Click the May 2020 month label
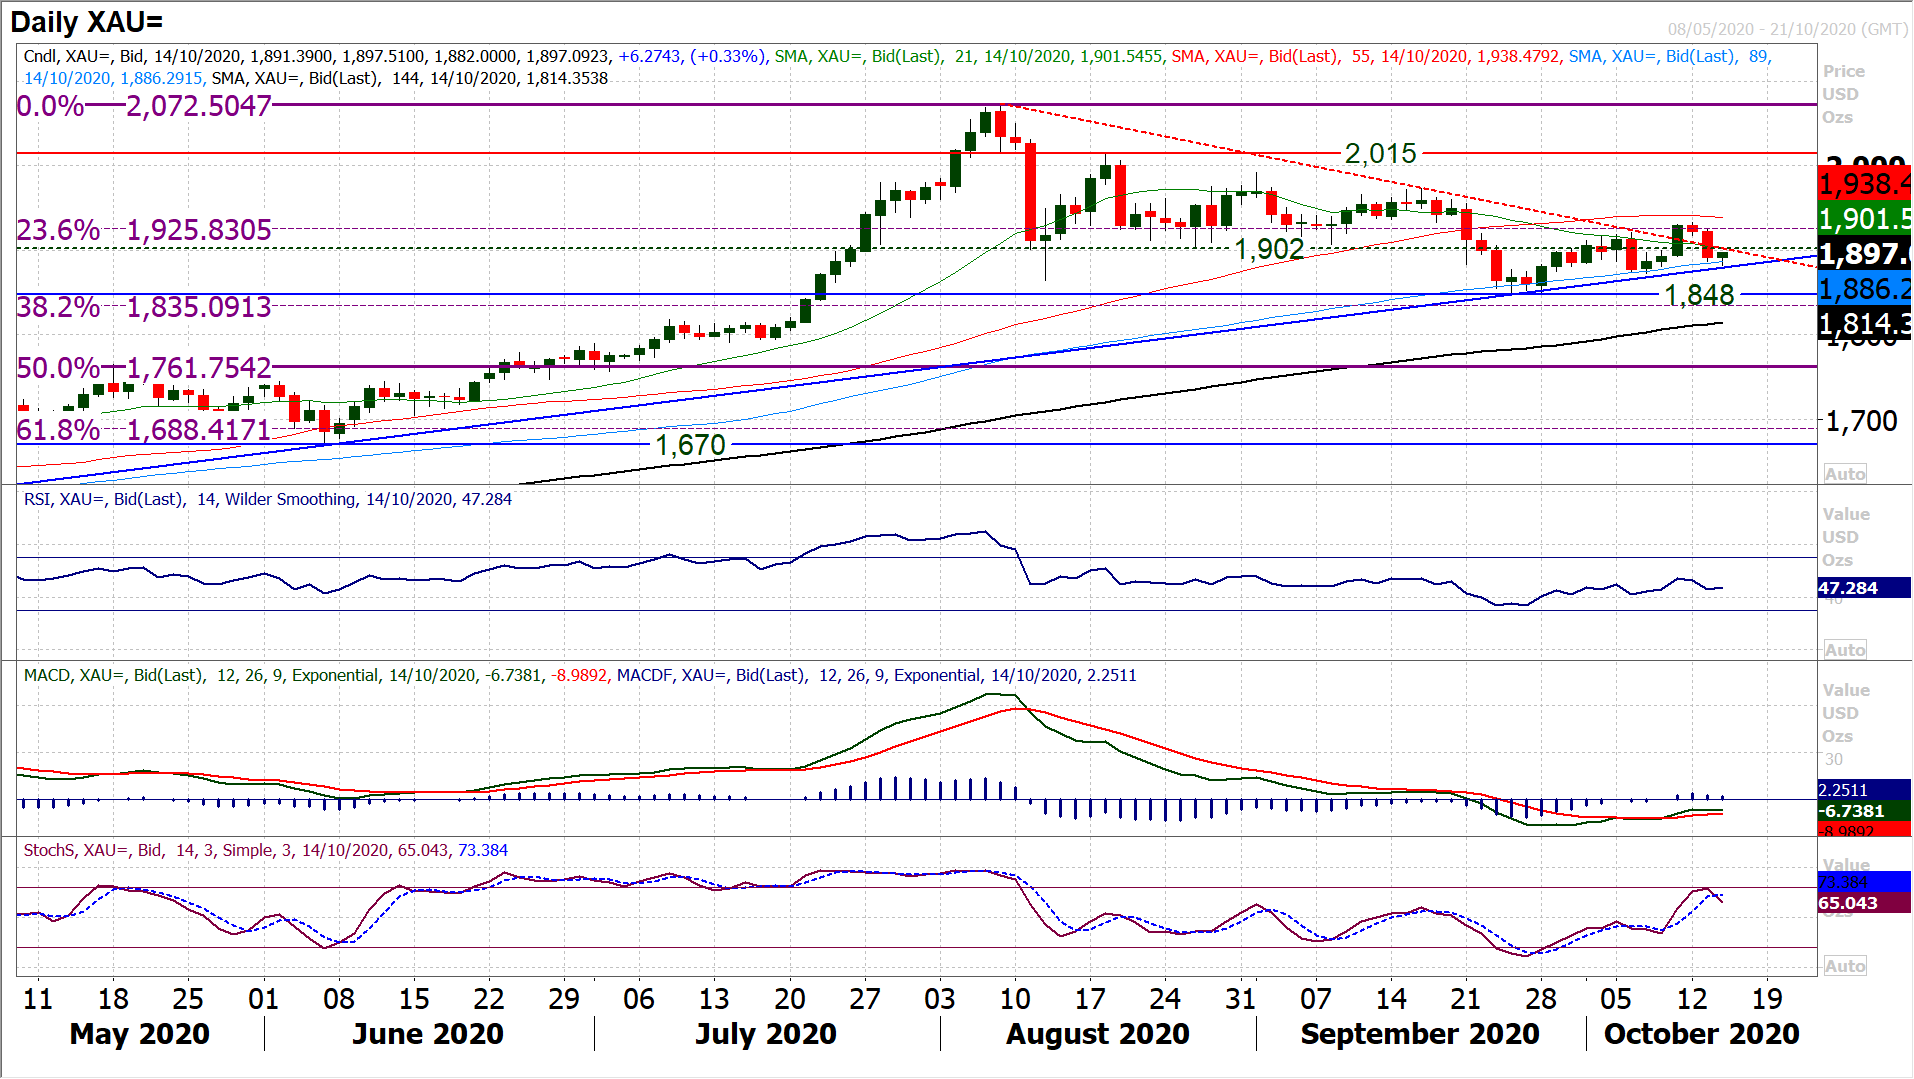Screen dimensions: 1914x1079 pyautogui.click(x=140, y=1034)
